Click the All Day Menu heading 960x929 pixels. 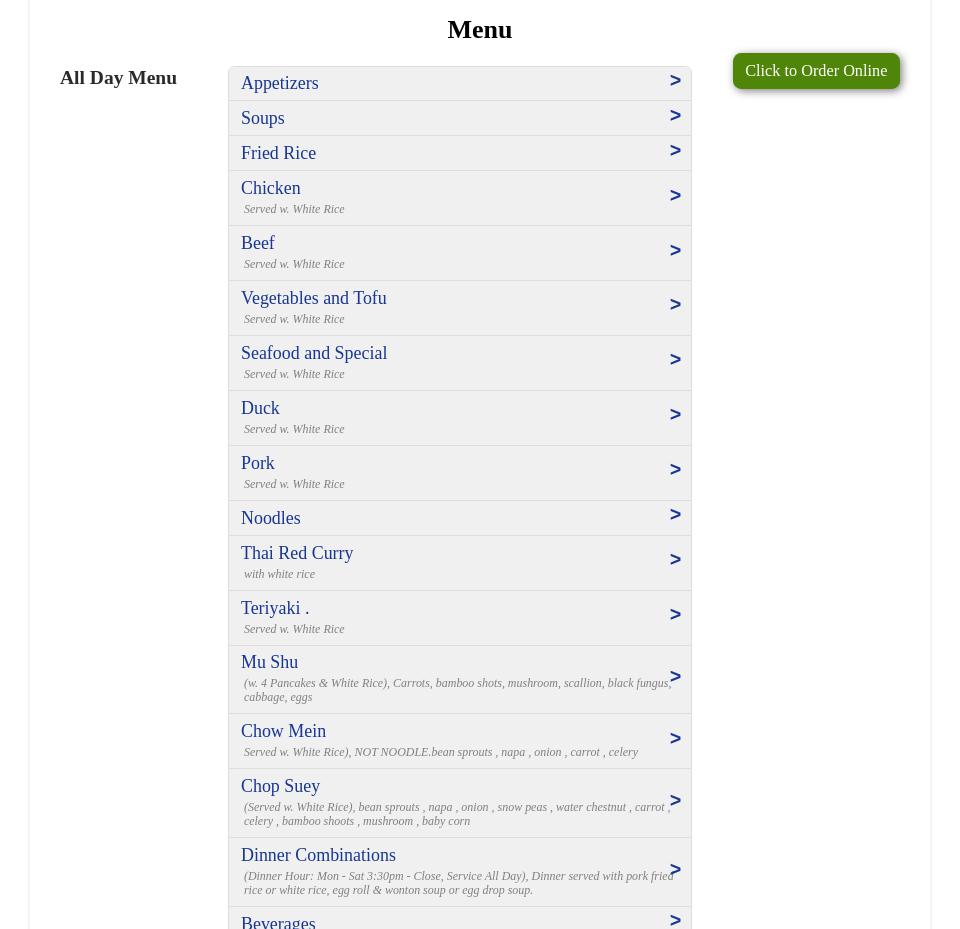[x=118, y=78]
